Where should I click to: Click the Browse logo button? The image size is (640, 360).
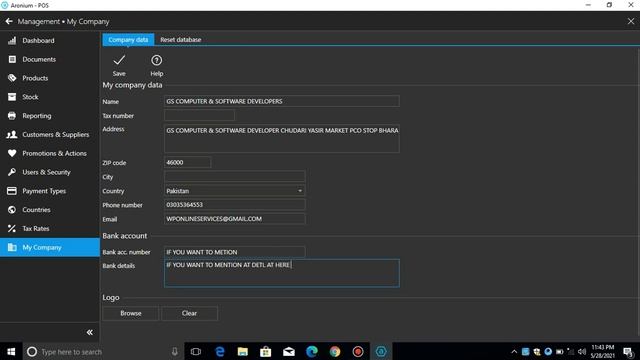(131, 313)
